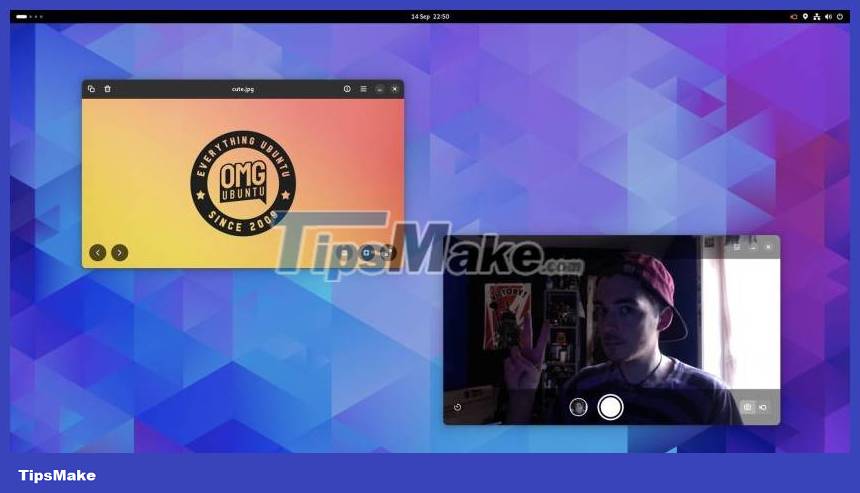
Task: Set the countdown timer in Camera app
Action: tap(457, 407)
